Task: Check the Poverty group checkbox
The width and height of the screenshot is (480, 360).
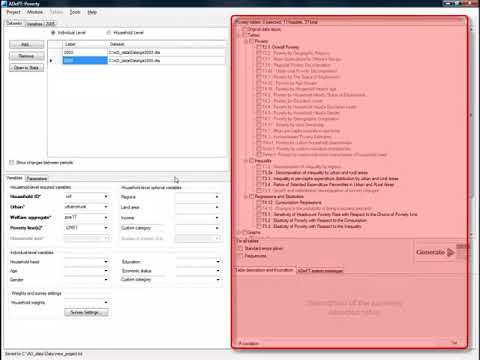Action: click(x=252, y=41)
